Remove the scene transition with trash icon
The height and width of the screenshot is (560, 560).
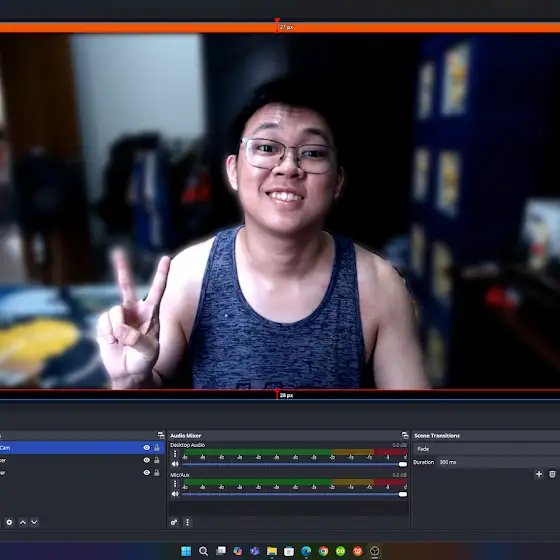(552, 474)
